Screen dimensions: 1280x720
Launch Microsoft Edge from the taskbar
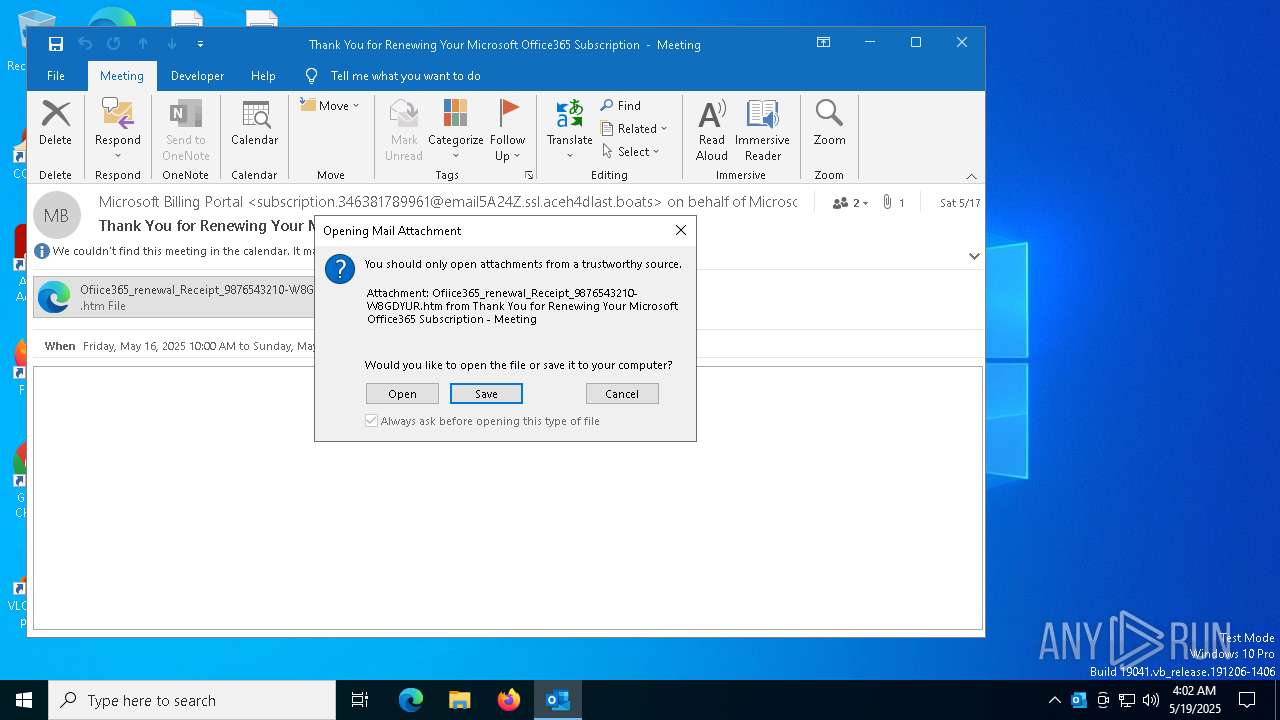click(411, 700)
